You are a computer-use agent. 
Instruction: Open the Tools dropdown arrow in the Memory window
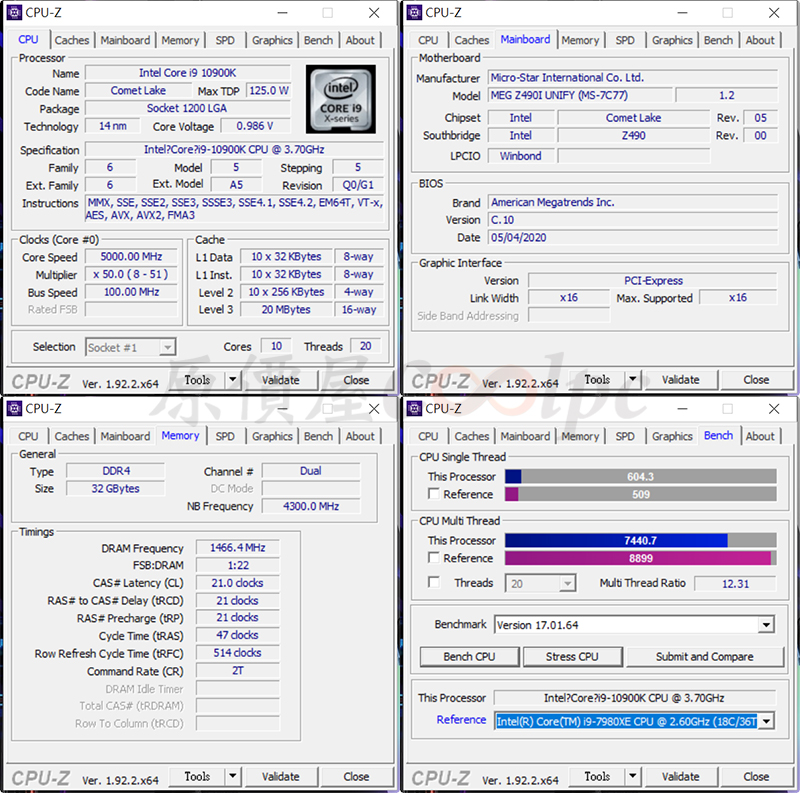[x=232, y=777]
